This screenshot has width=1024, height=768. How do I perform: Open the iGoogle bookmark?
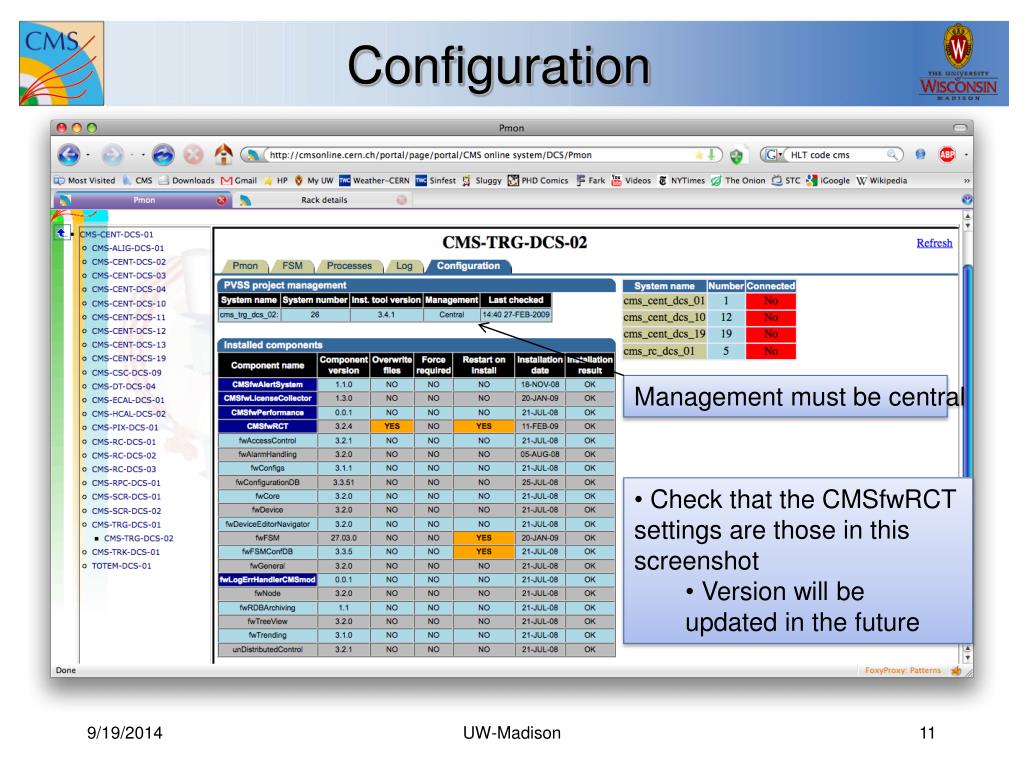point(828,180)
